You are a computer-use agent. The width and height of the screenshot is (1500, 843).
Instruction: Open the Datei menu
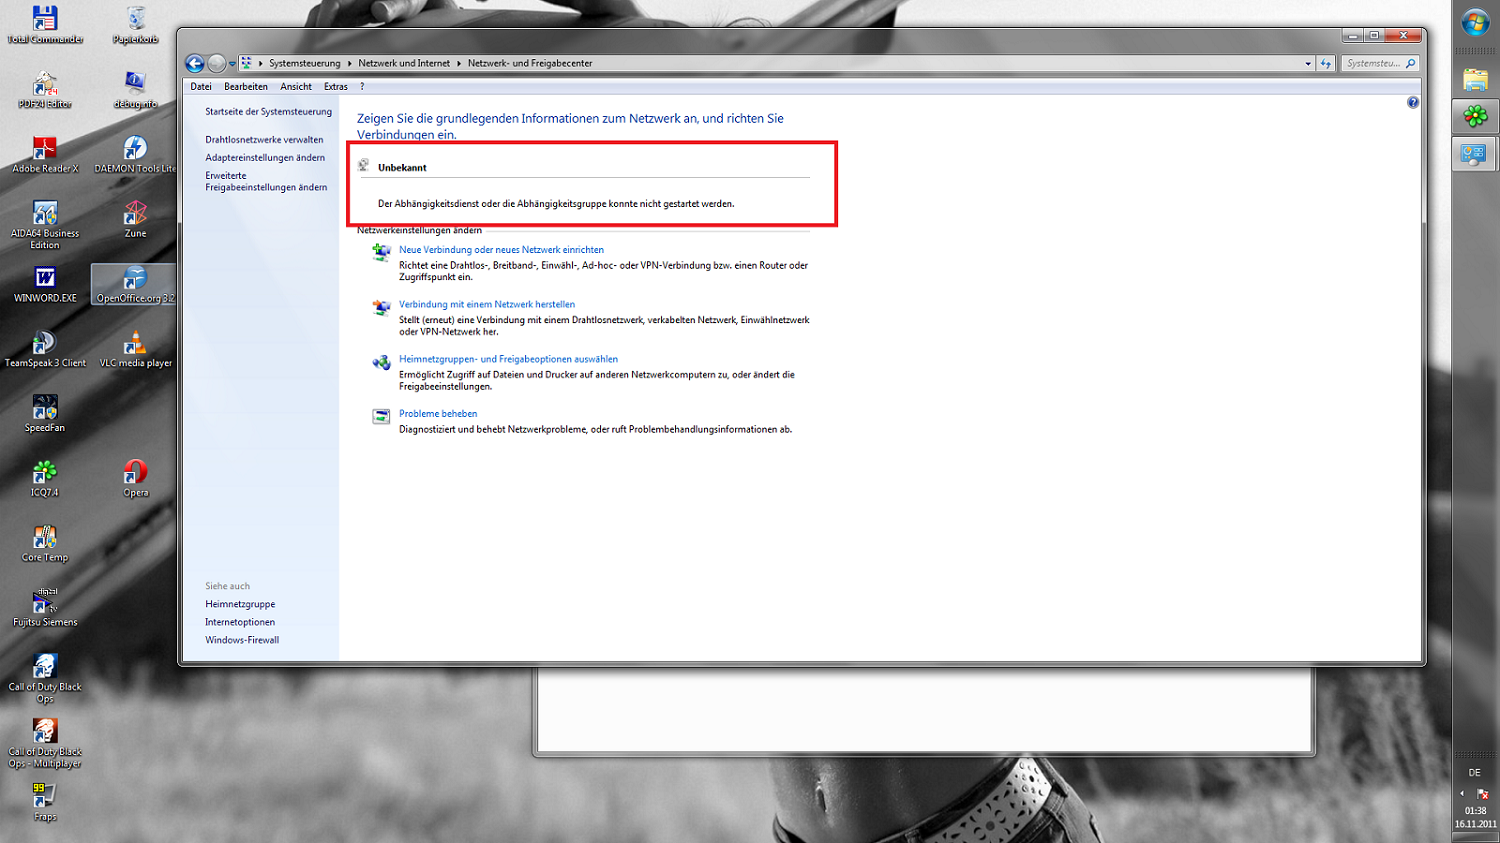click(x=201, y=87)
